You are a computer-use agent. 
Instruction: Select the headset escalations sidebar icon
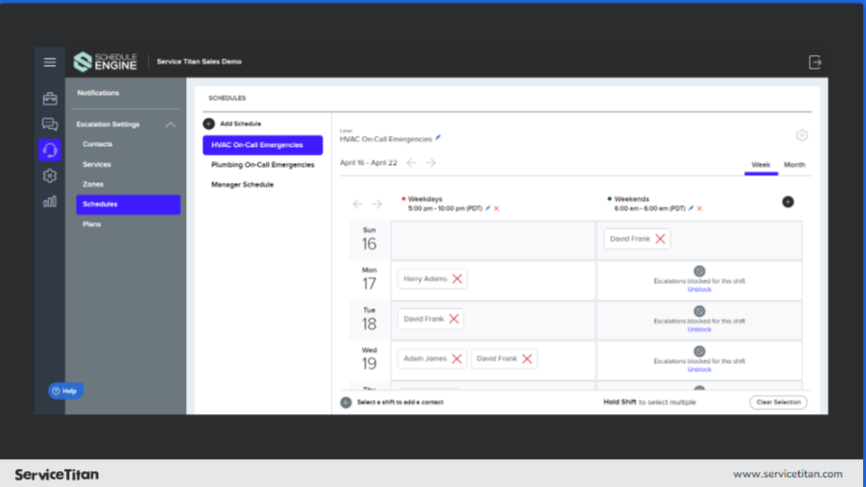pos(50,150)
